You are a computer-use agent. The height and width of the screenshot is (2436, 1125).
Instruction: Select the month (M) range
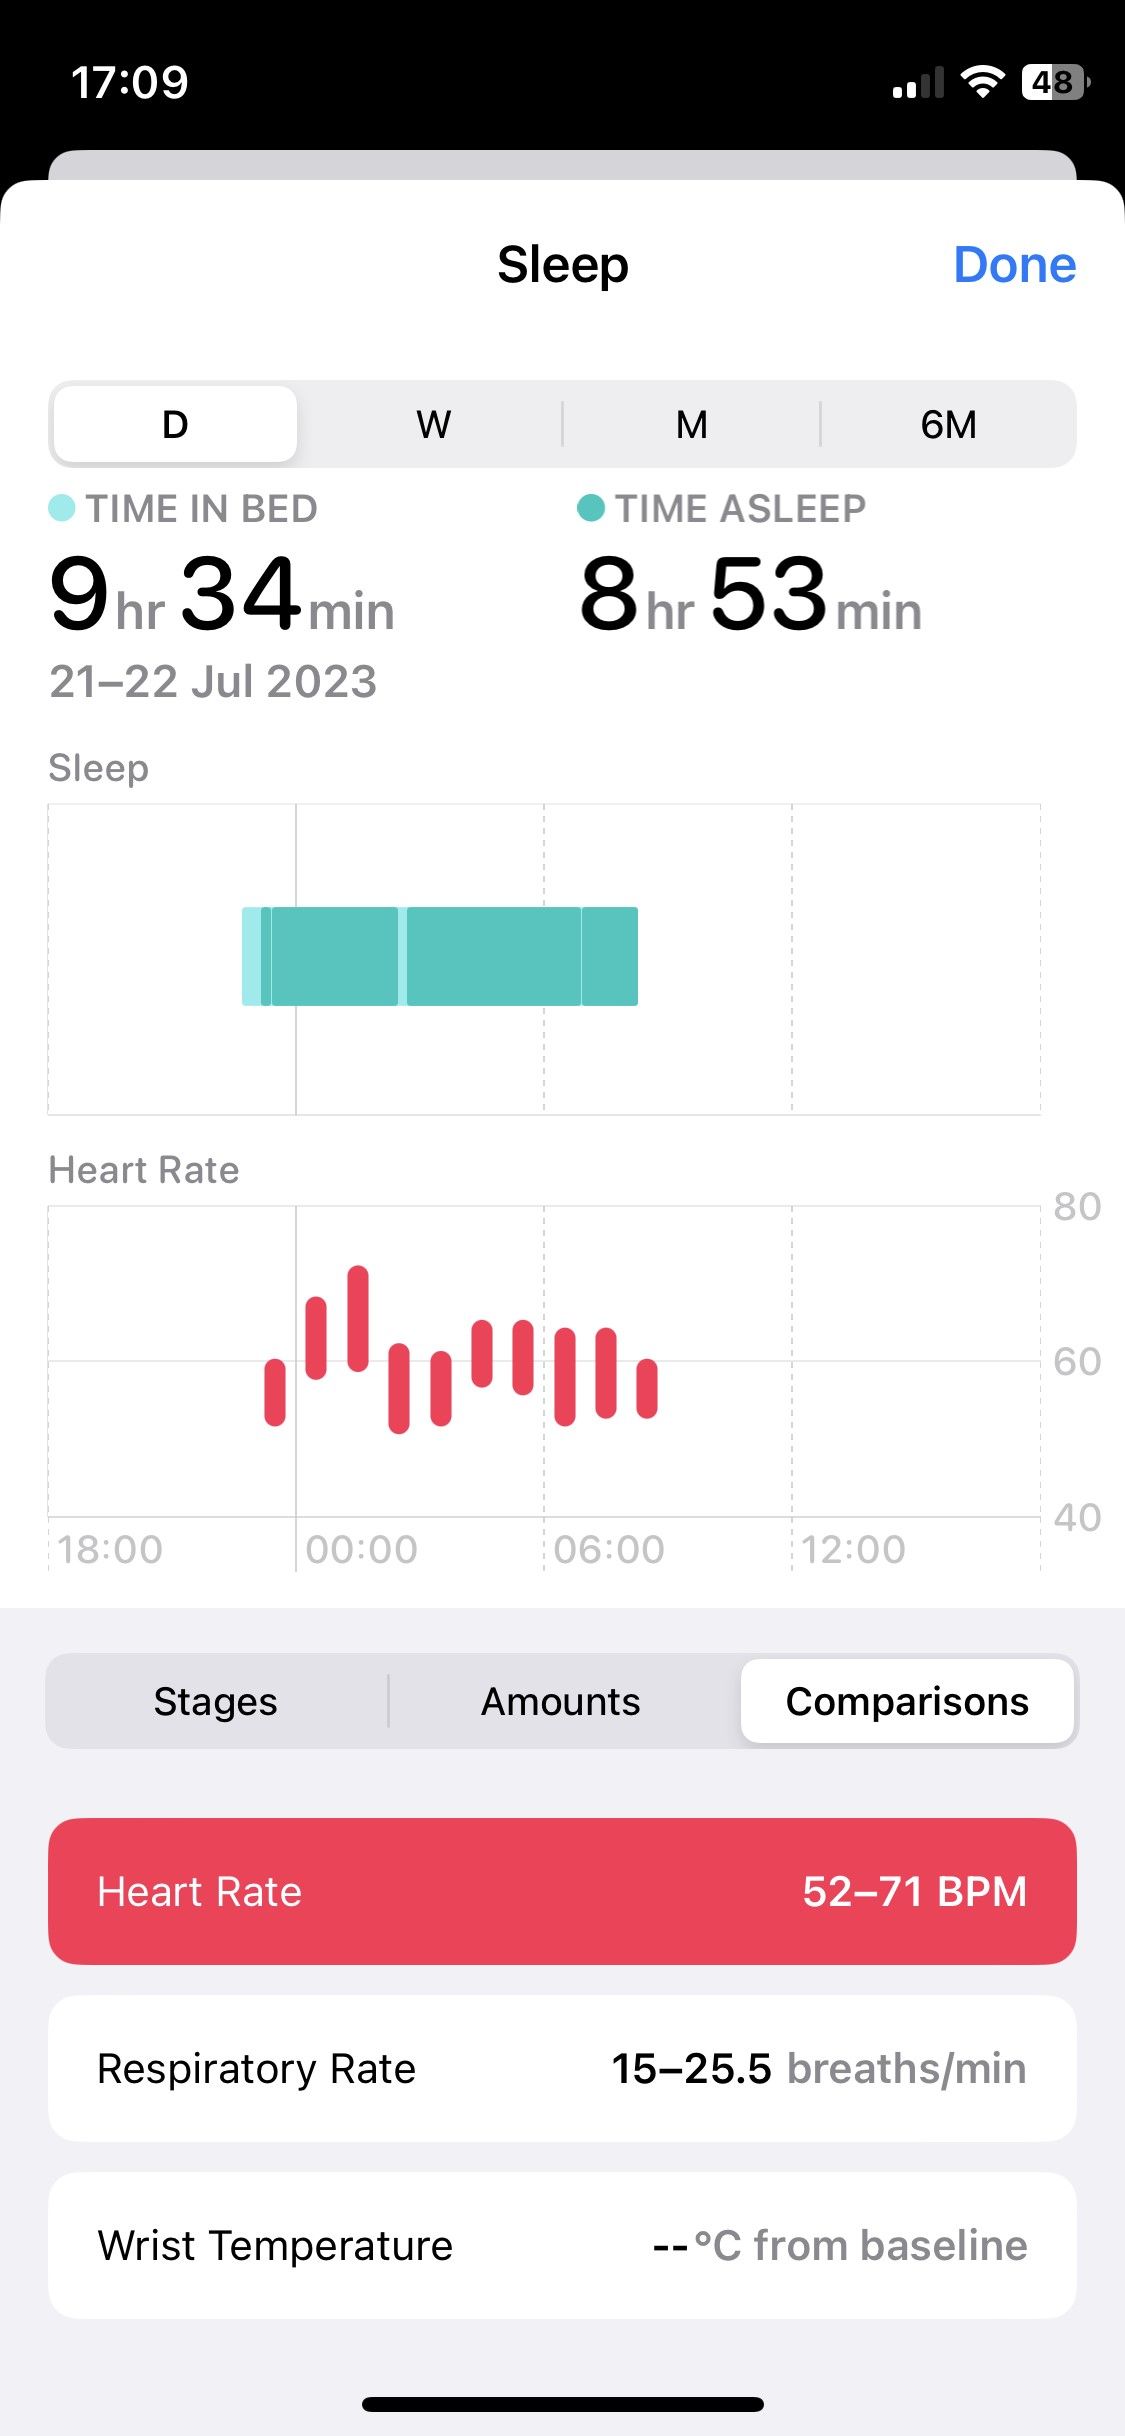[x=691, y=424]
